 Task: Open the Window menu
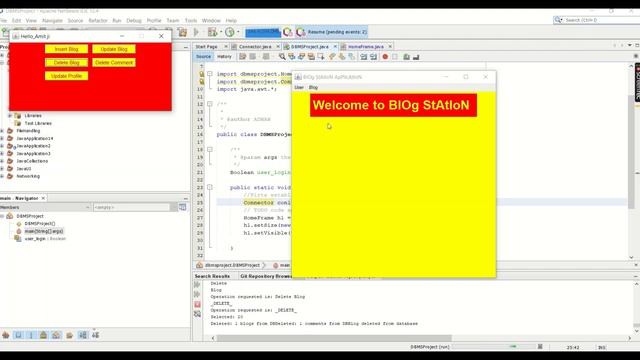pyautogui.click(x=211, y=20)
